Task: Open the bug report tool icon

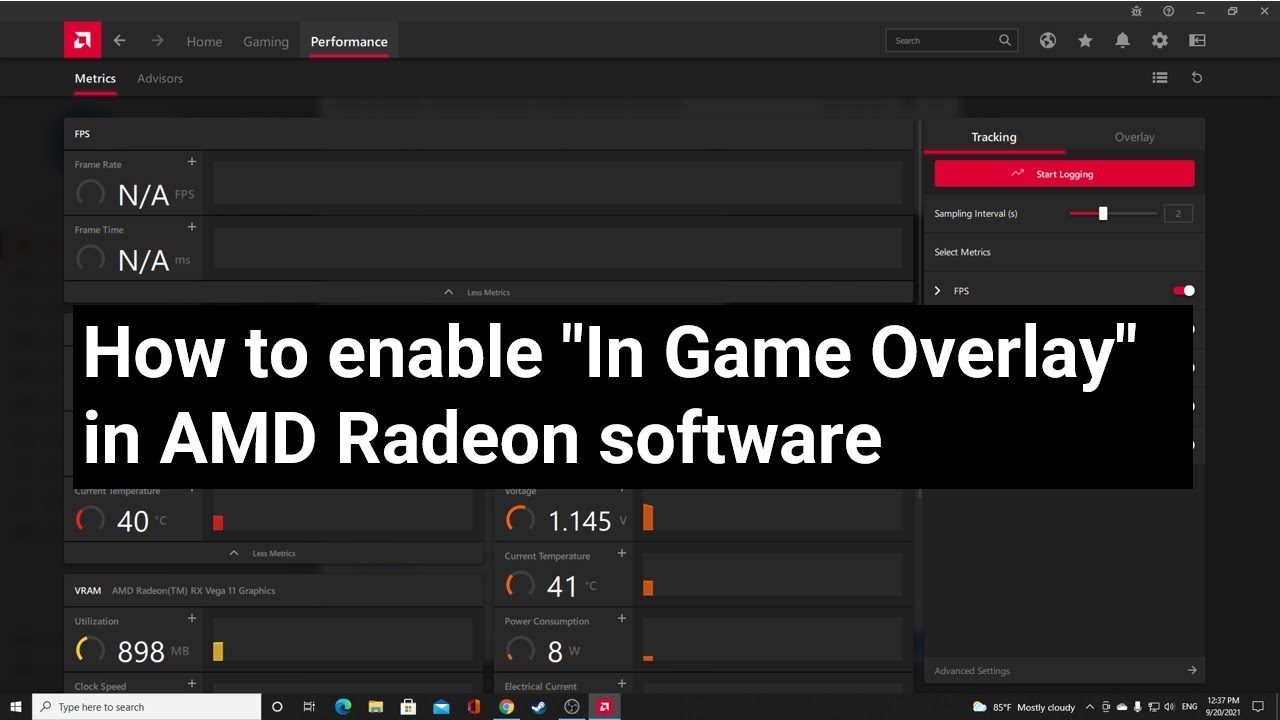Action: [1137, 11]
